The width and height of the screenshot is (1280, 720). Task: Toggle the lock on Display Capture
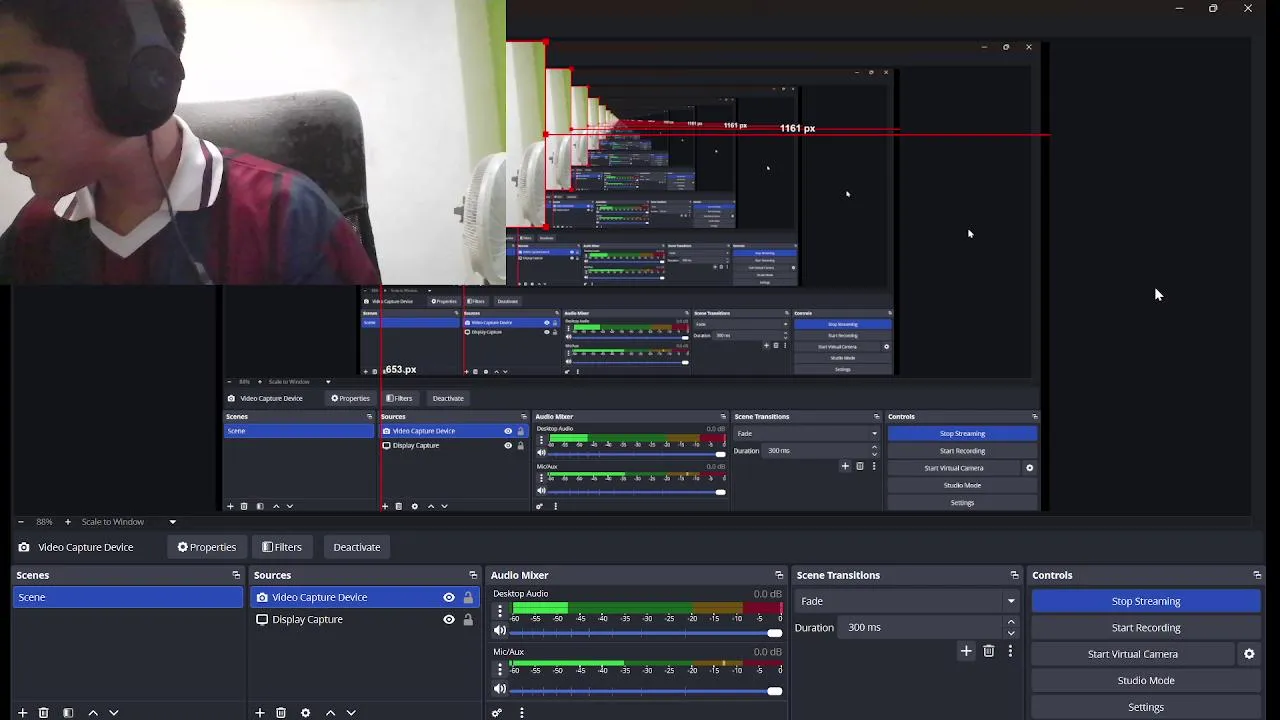[x=468, y=619]
